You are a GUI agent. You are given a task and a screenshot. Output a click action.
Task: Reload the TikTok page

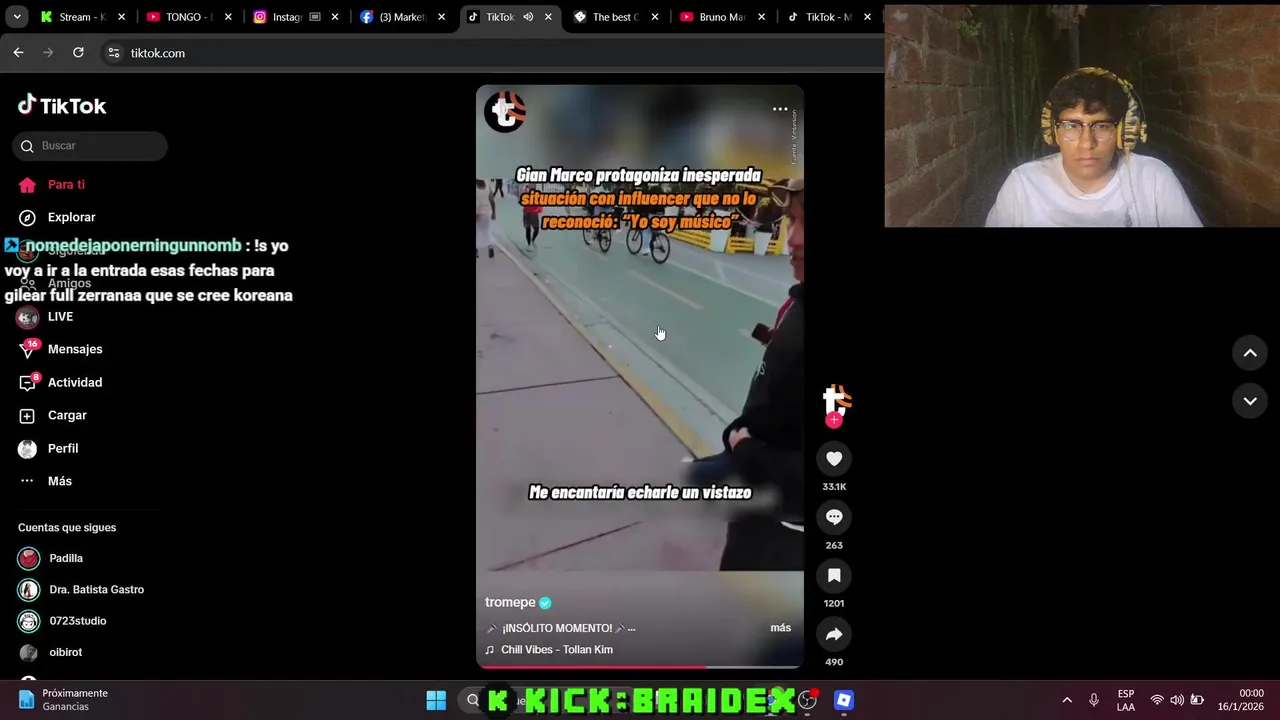click(x=78, y=53)
